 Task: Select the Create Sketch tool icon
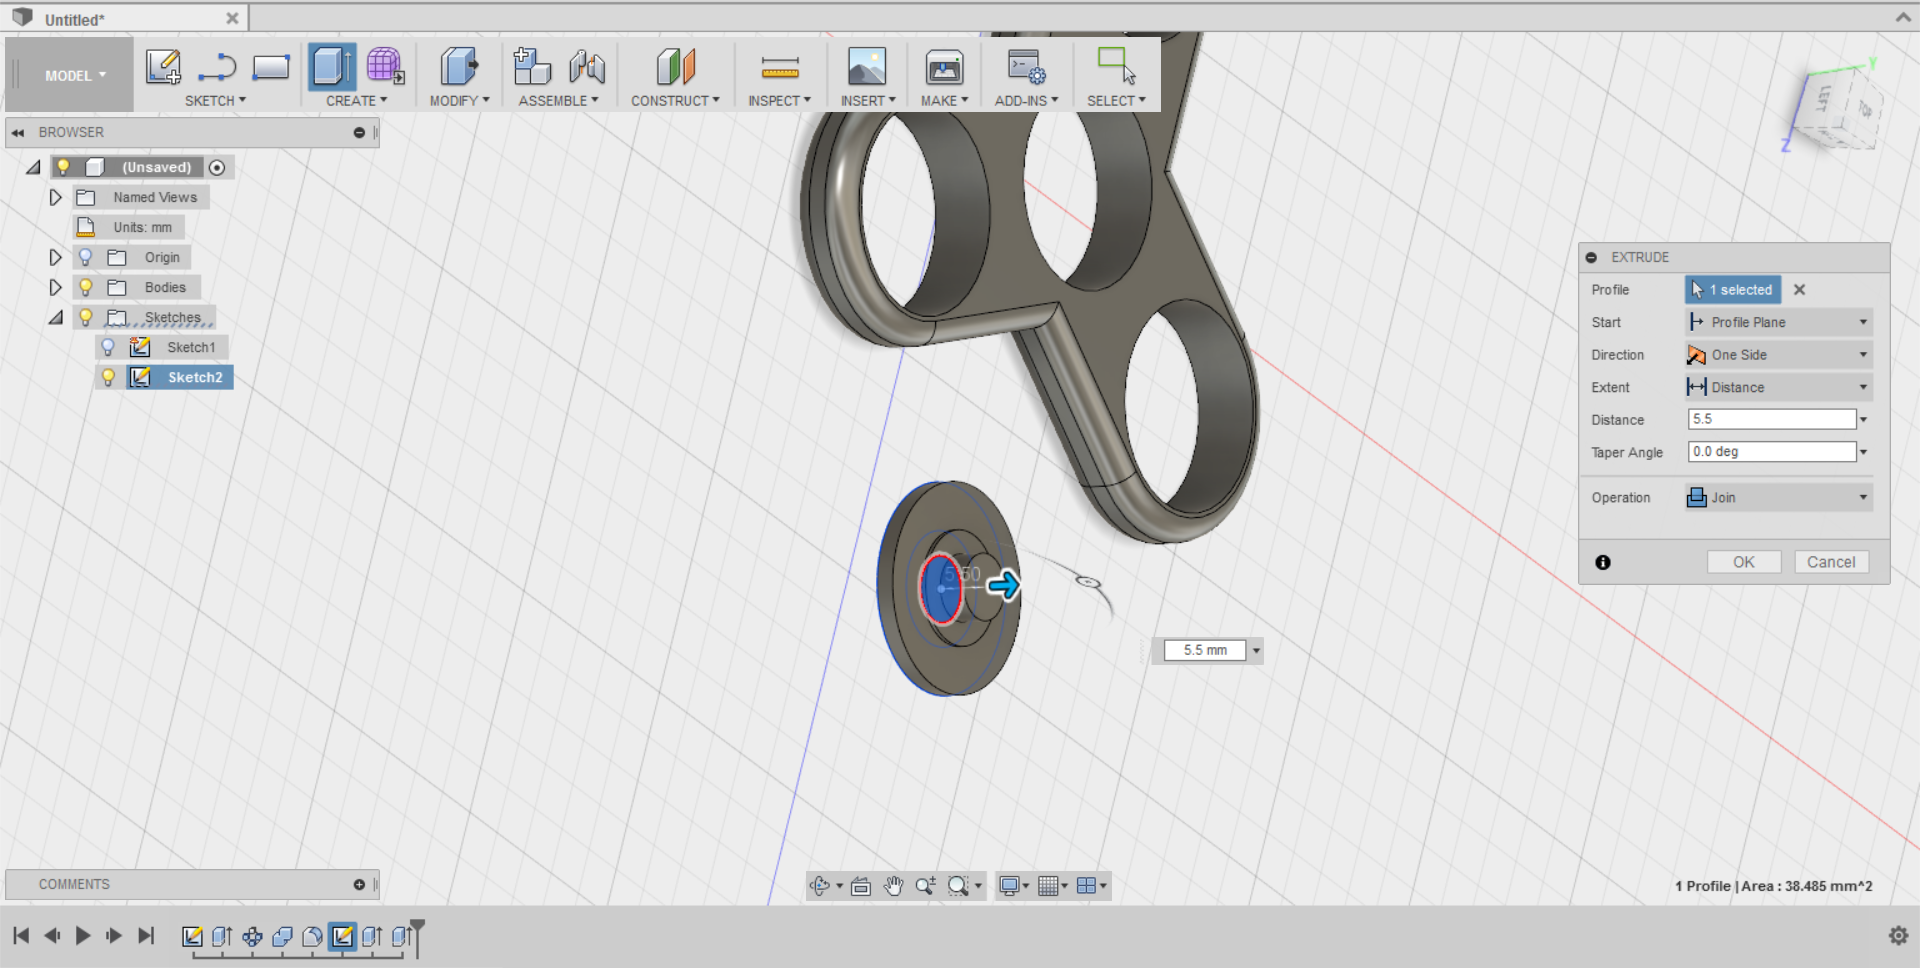point(163,67)
